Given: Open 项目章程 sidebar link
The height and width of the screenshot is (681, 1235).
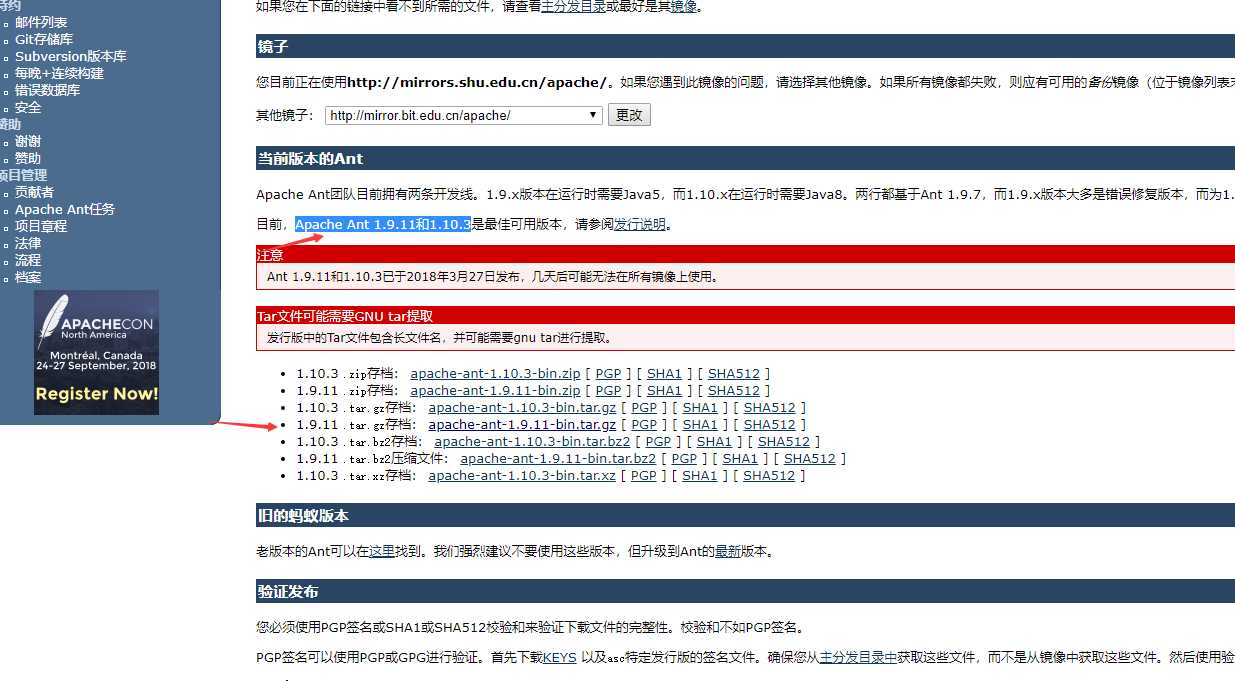Looking at the screenshot, I should click(41, 226).
